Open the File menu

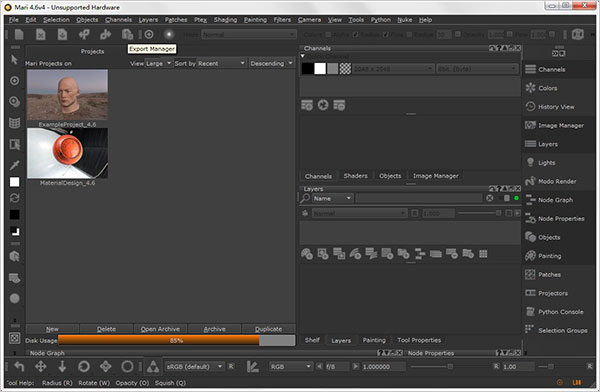point(13,20)
